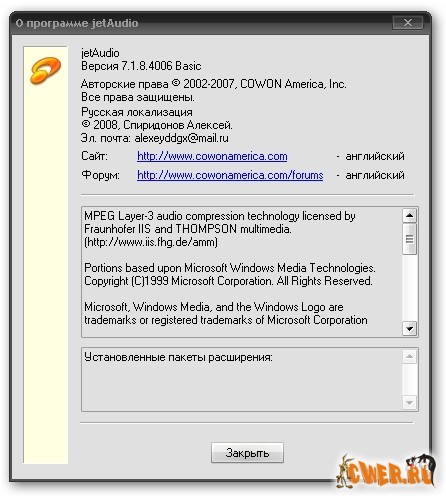Click the Установленные пакеты расширения list box
The width and height of the screenshot is (446, 496).
[242, 380]
